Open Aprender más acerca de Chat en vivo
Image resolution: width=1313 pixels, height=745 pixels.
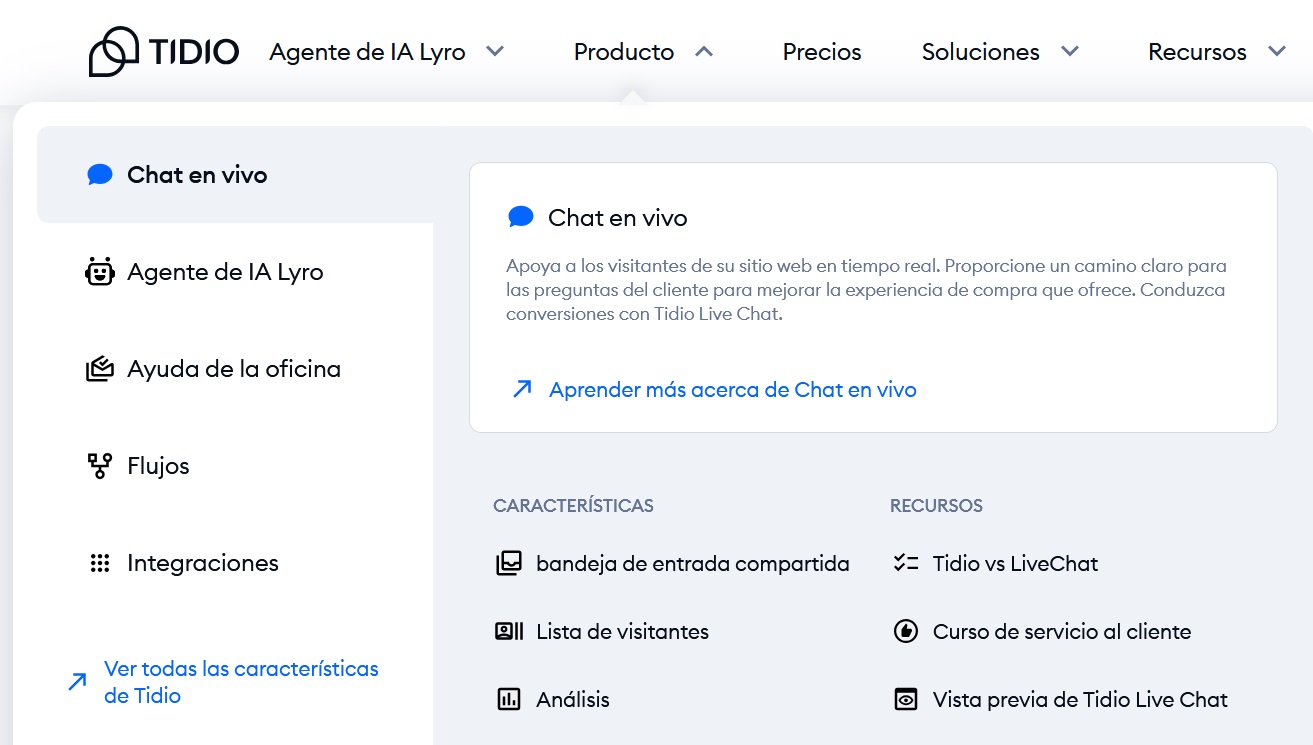(732, 389)
